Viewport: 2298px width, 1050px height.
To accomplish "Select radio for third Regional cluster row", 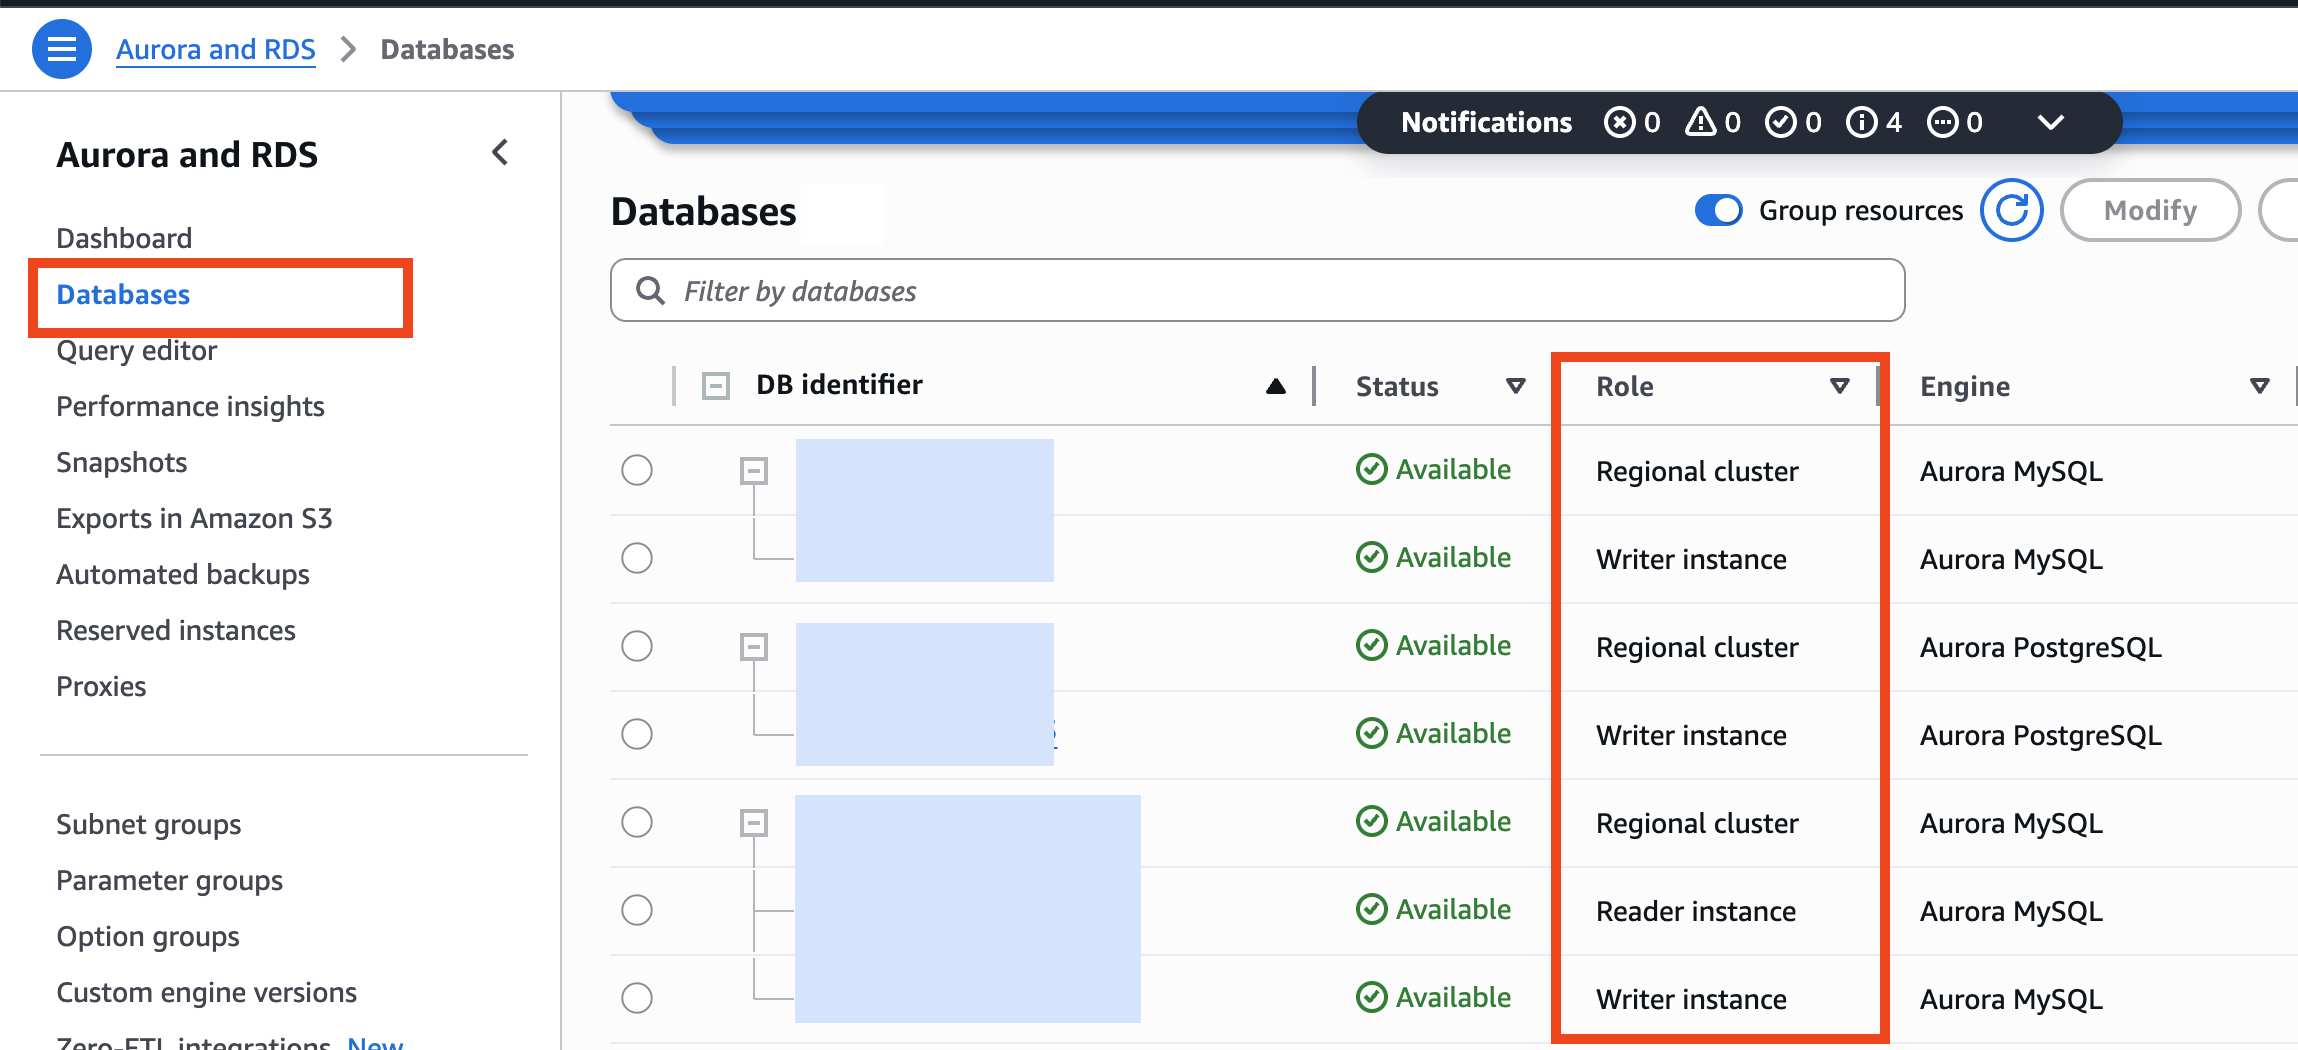I will click(x=637, y=822).
